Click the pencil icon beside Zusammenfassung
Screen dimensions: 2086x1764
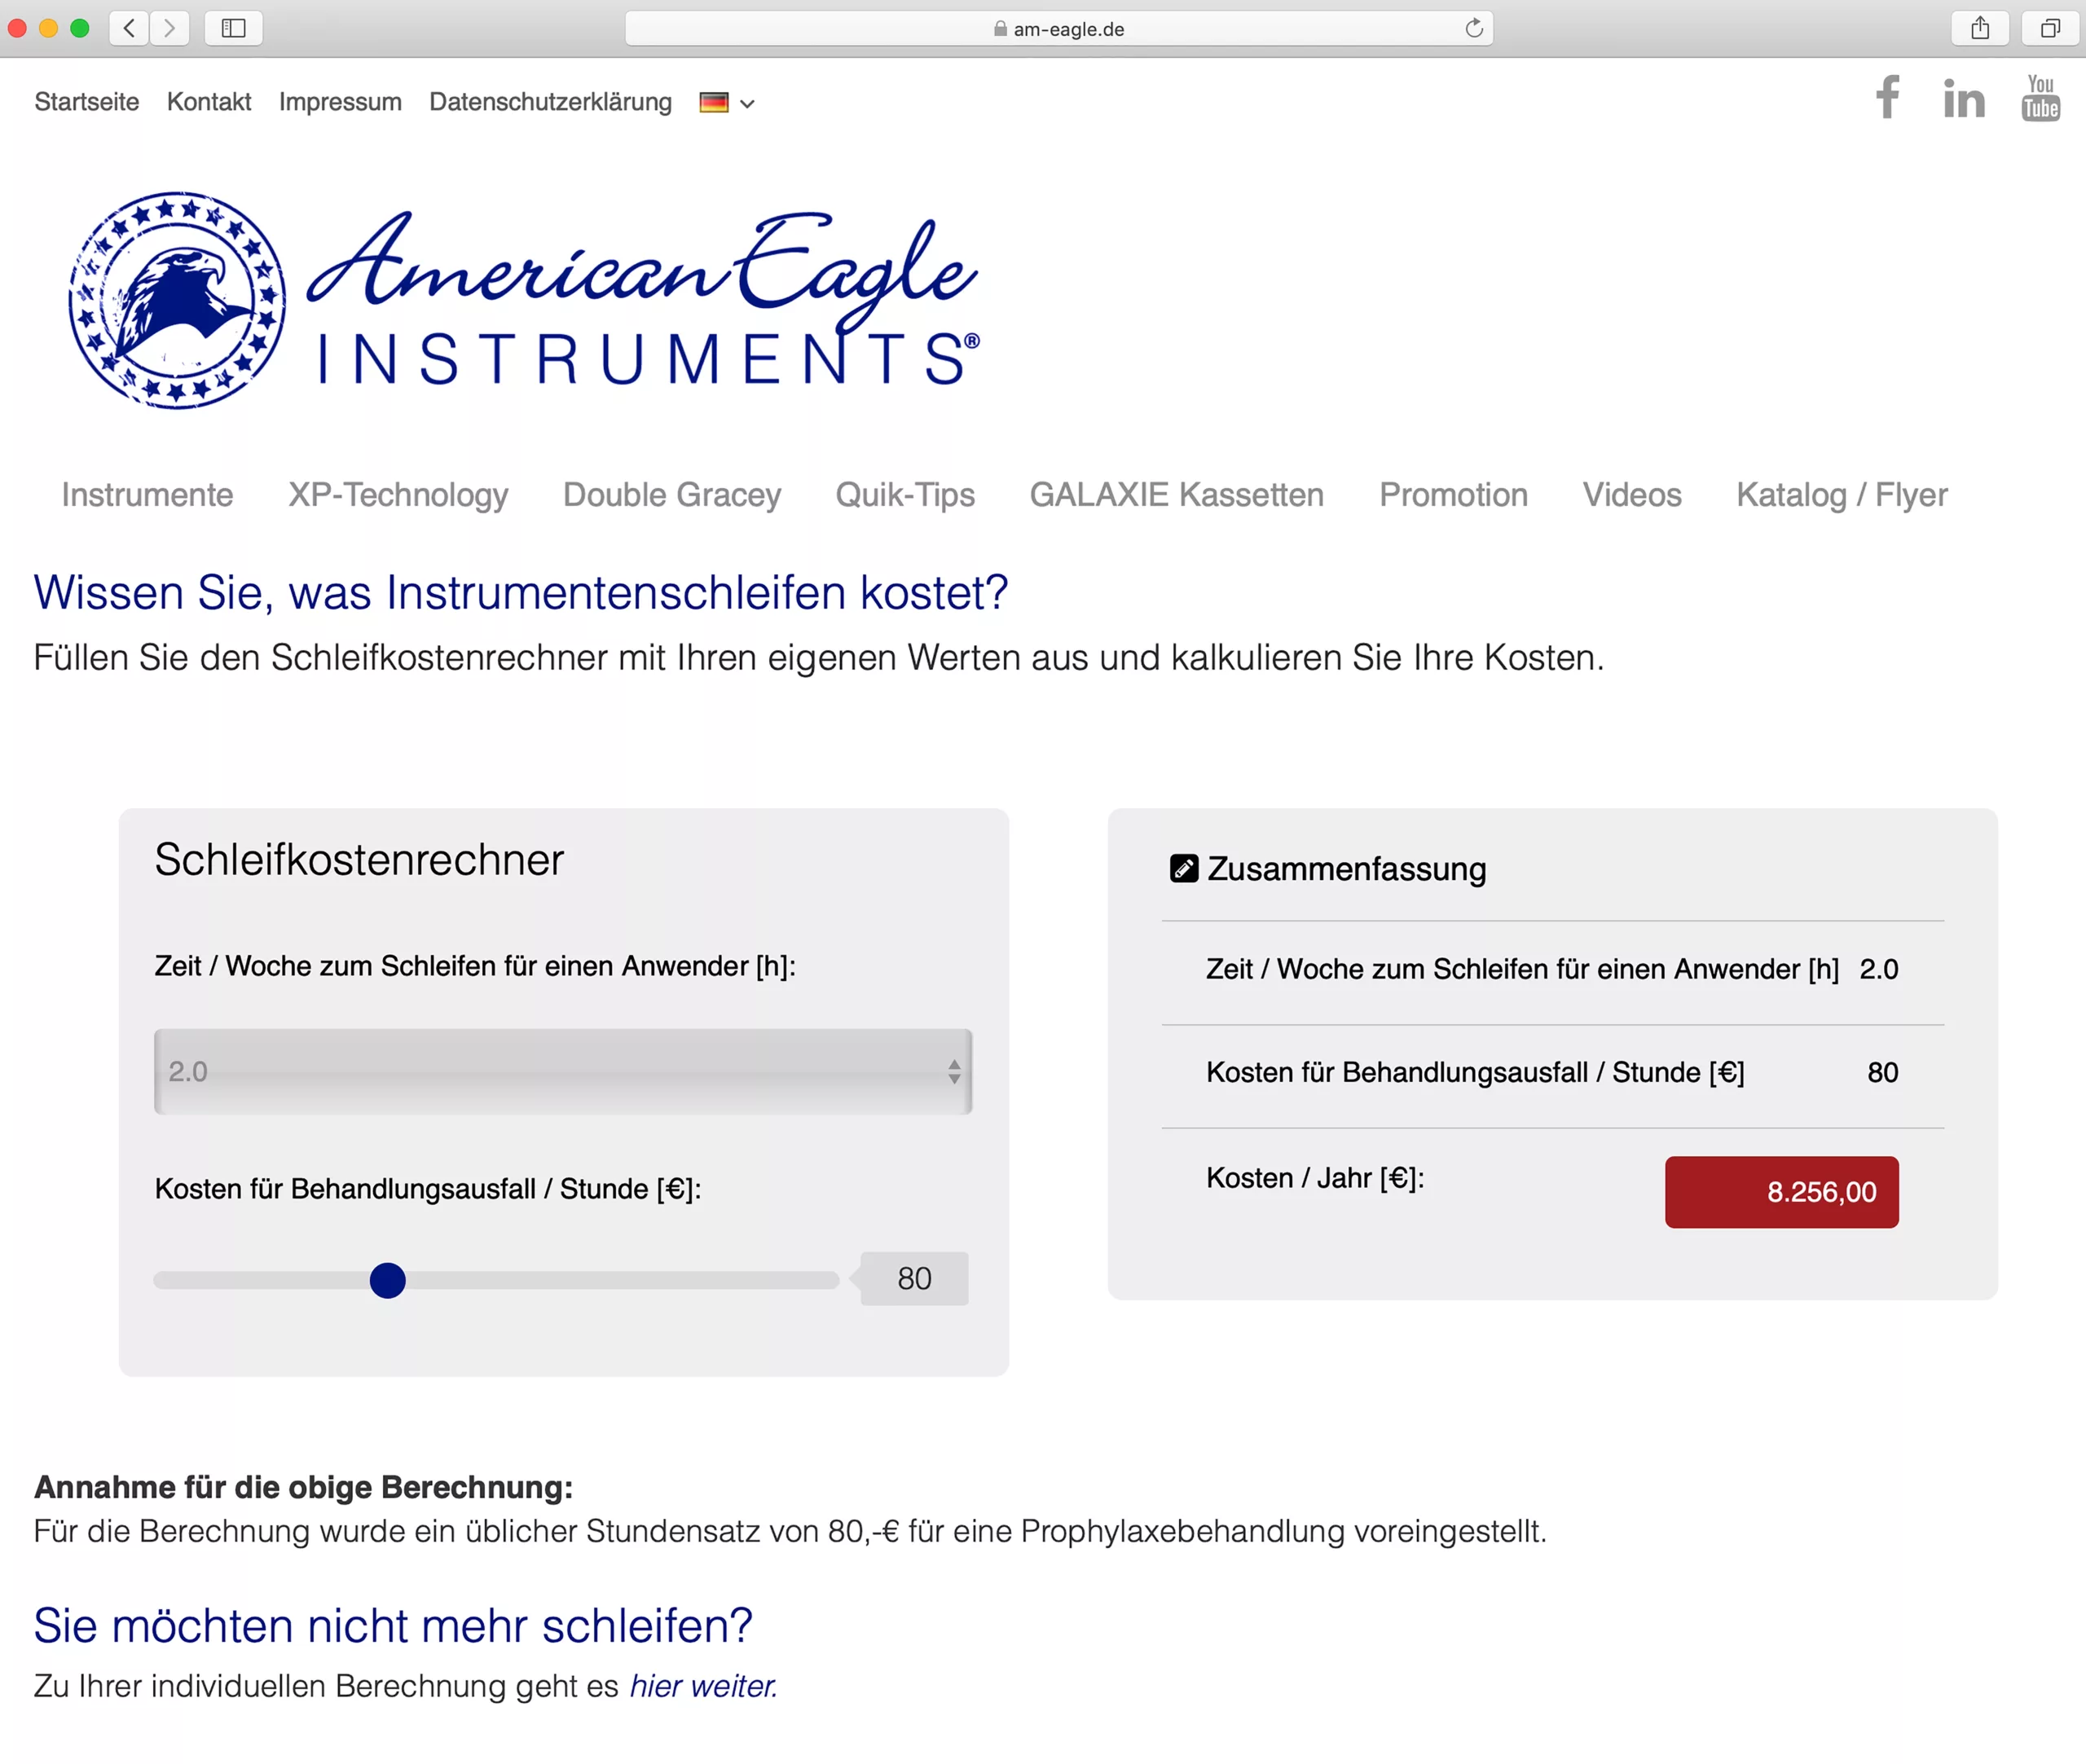tap(1184, 868)
